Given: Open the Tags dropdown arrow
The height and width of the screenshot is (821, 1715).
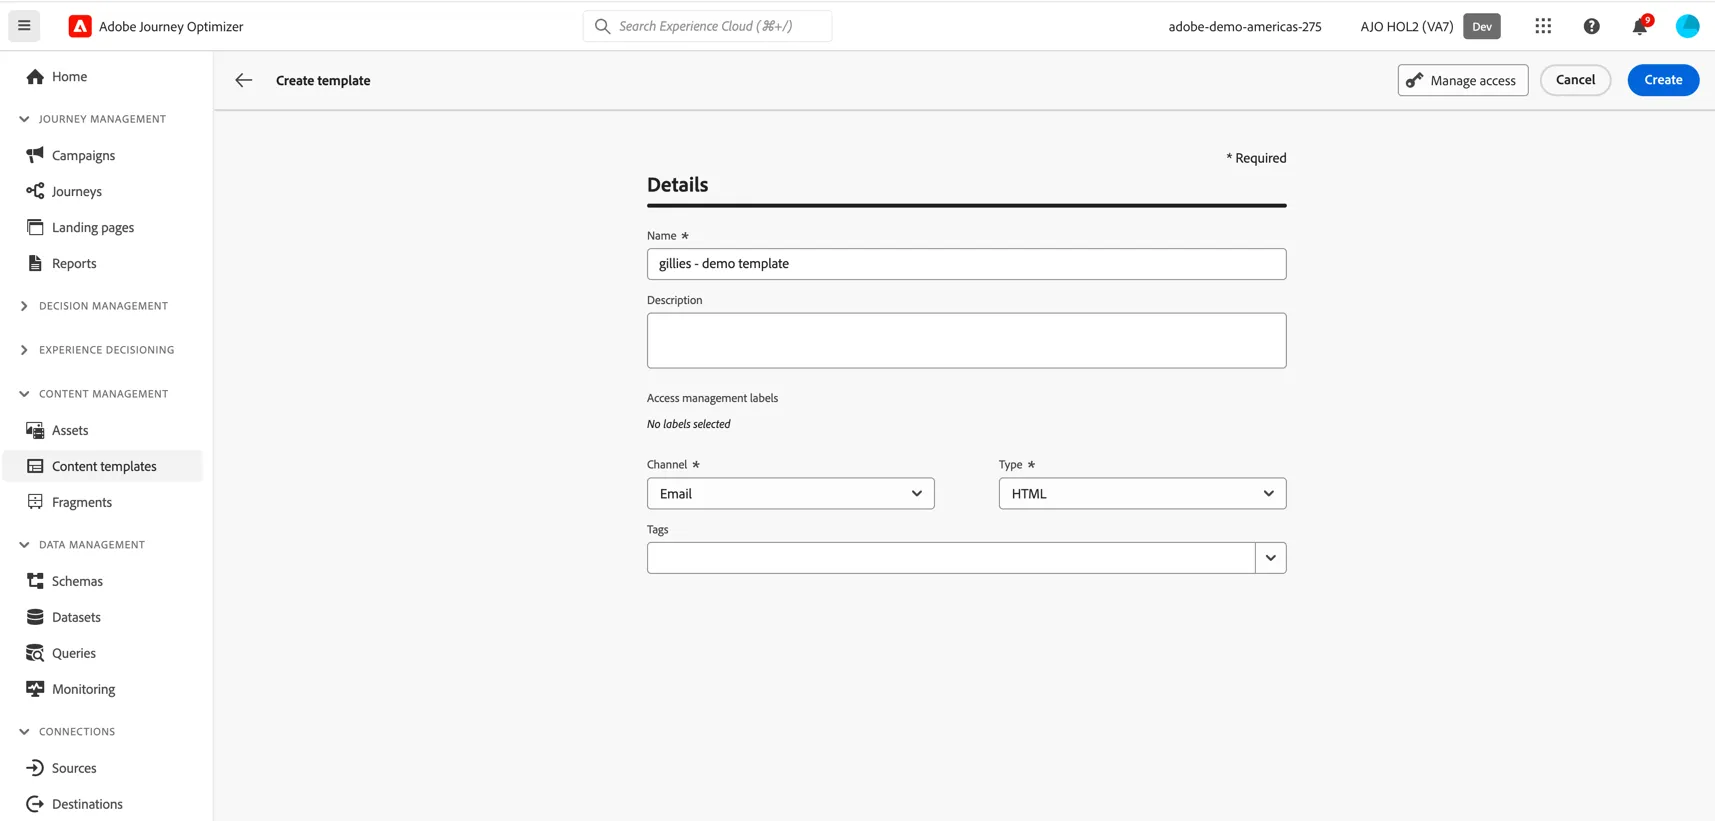Looking at the screenshot, I should [1271, 558].
